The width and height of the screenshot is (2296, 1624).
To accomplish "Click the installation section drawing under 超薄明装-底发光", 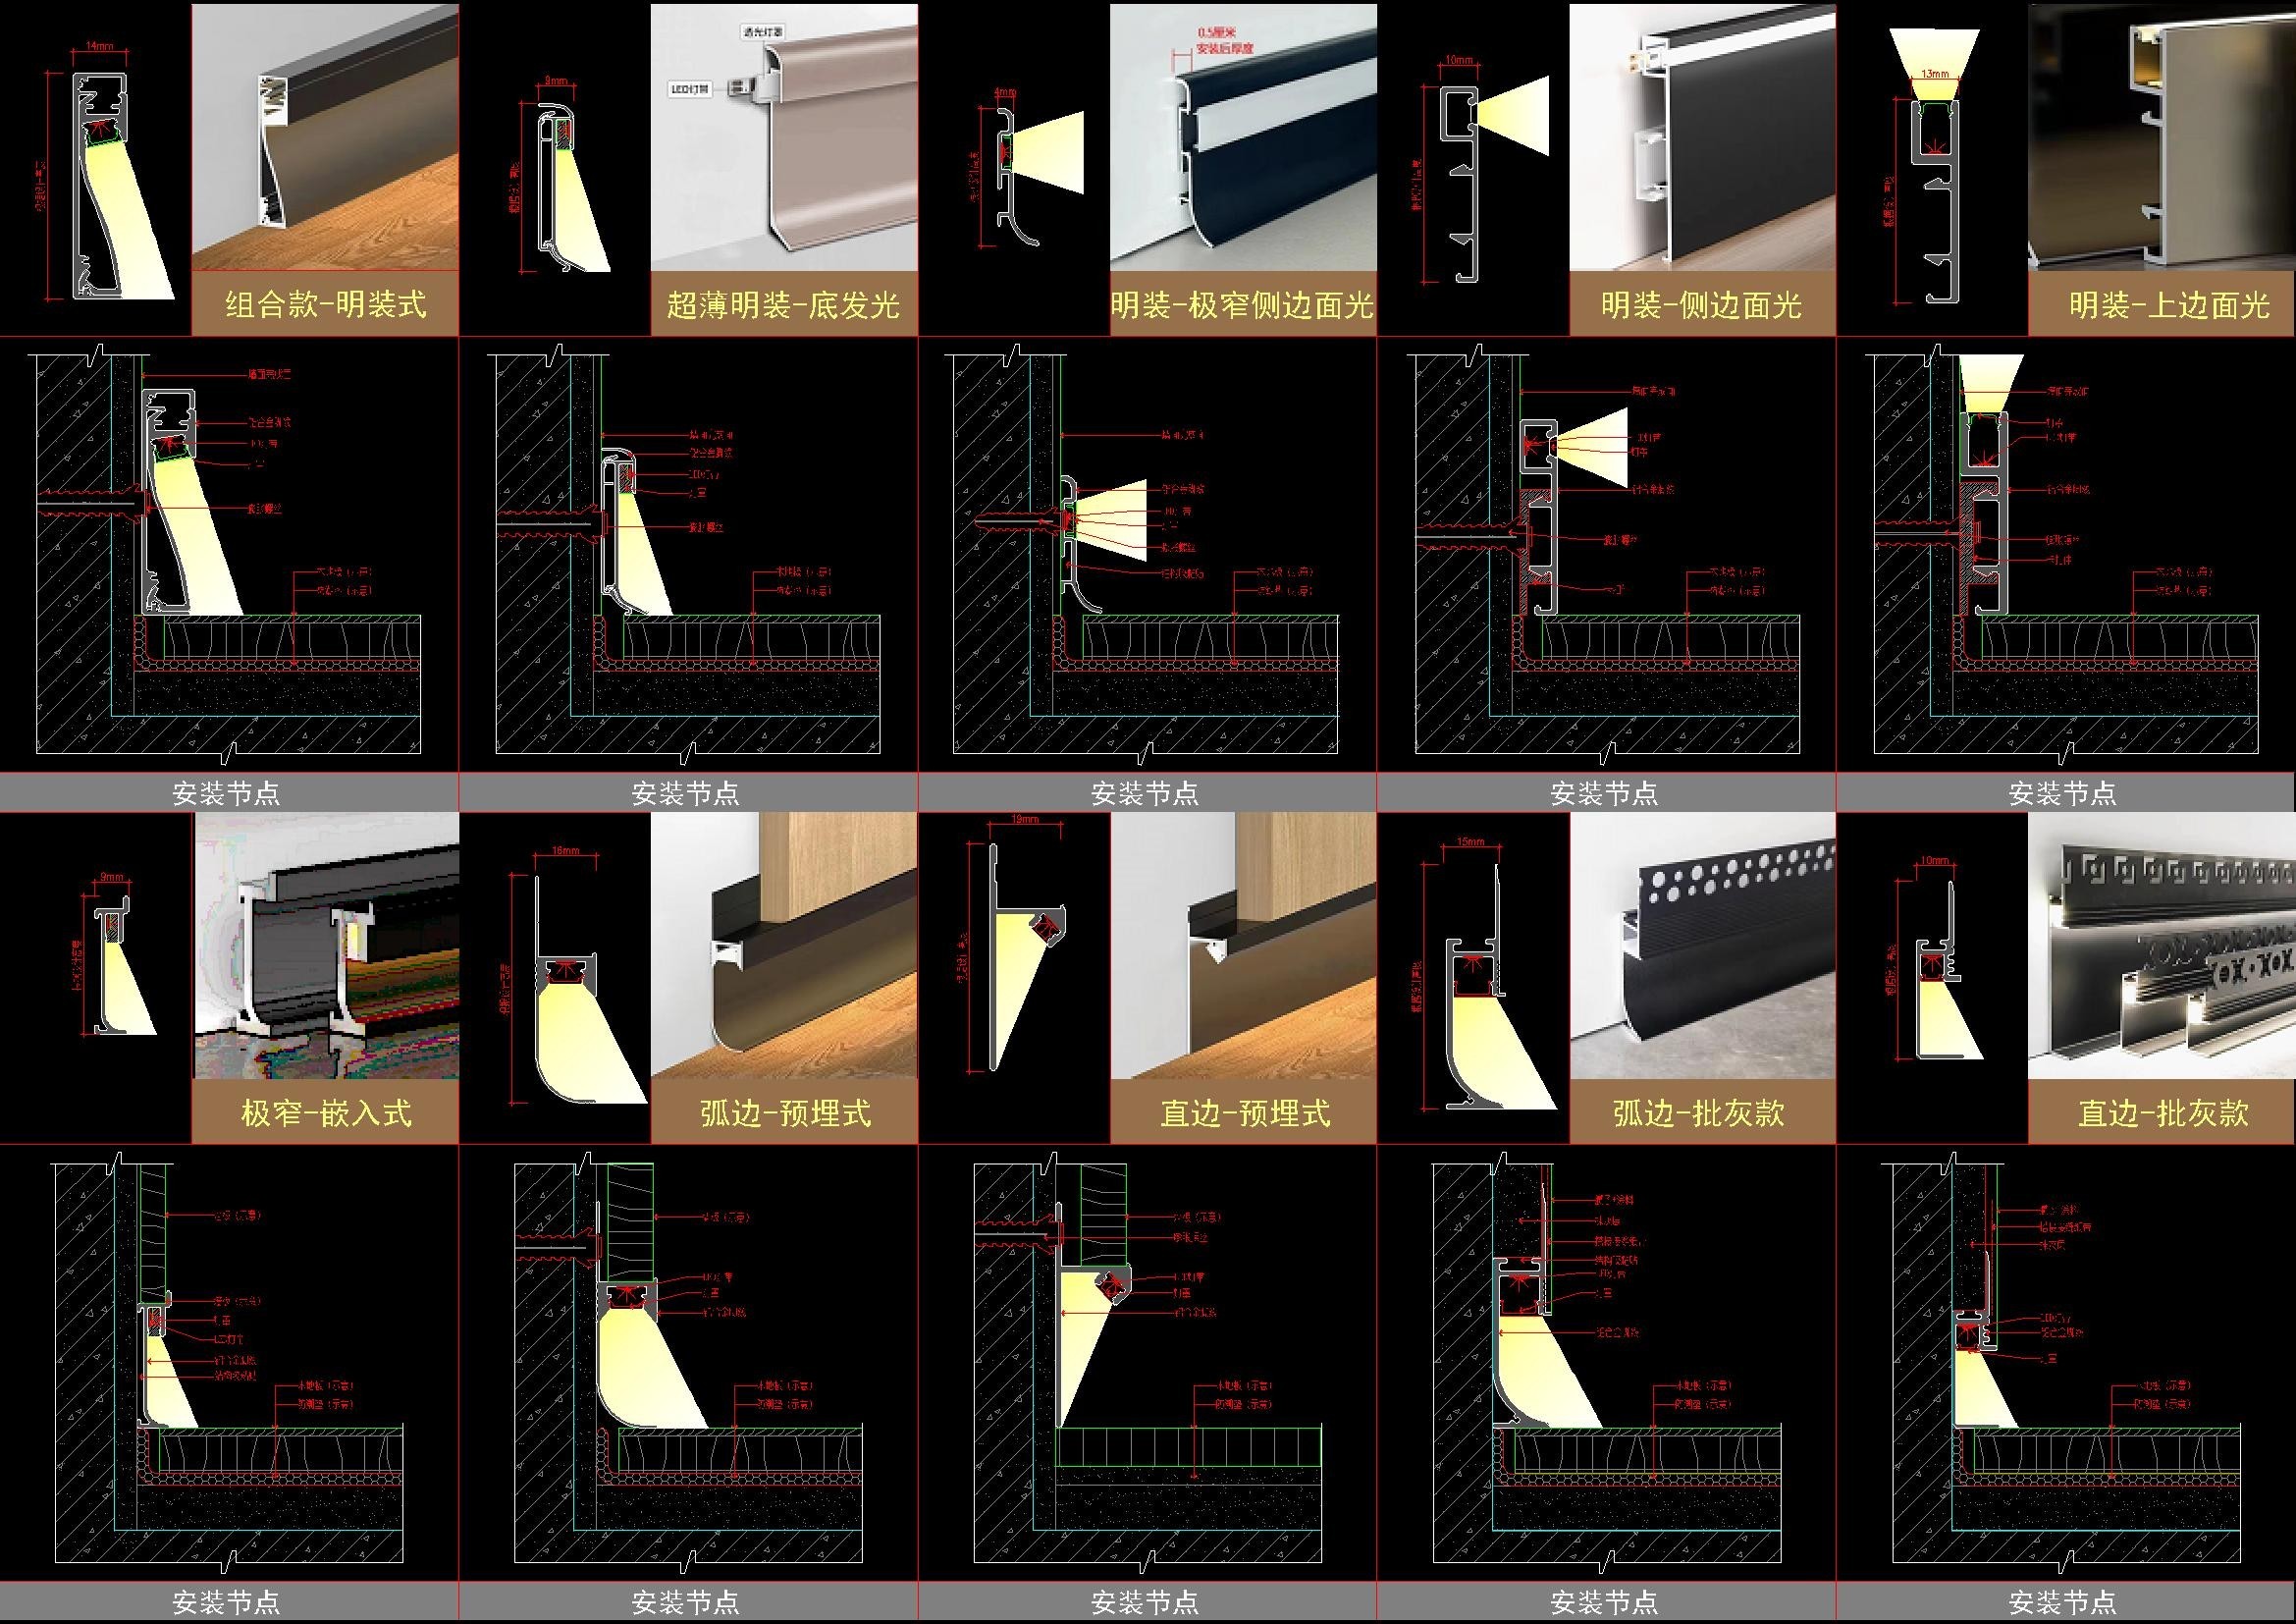I will [688, 554].
